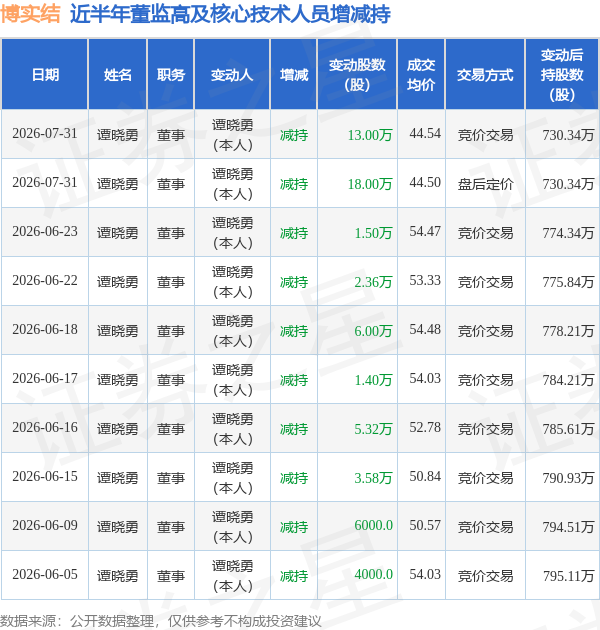The width and height of the screenshot is (600, 630).
Task: Click the 增减 column header
Action: coord(294,74)
